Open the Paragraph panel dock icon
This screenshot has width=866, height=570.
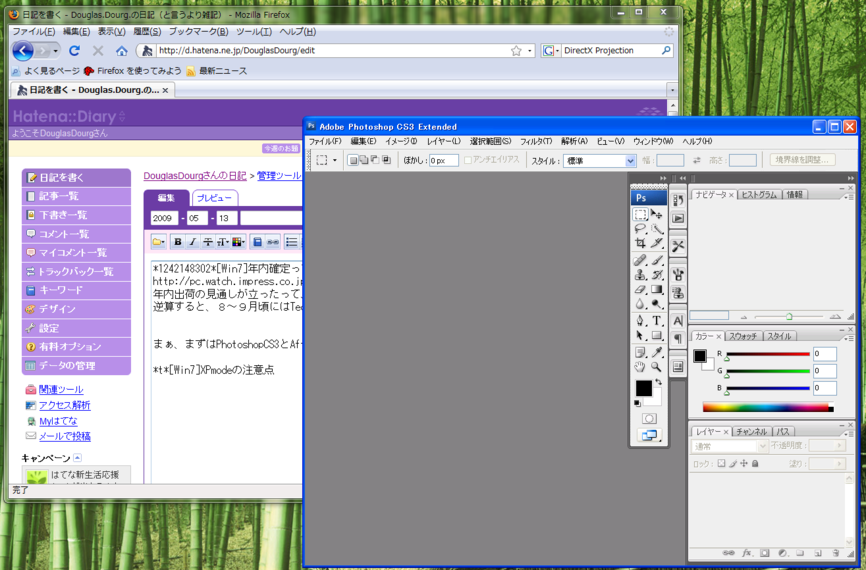678,339
